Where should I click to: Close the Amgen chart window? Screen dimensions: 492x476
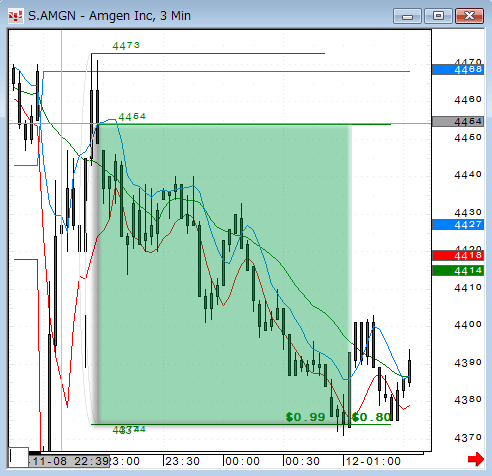tap(469, 16)
